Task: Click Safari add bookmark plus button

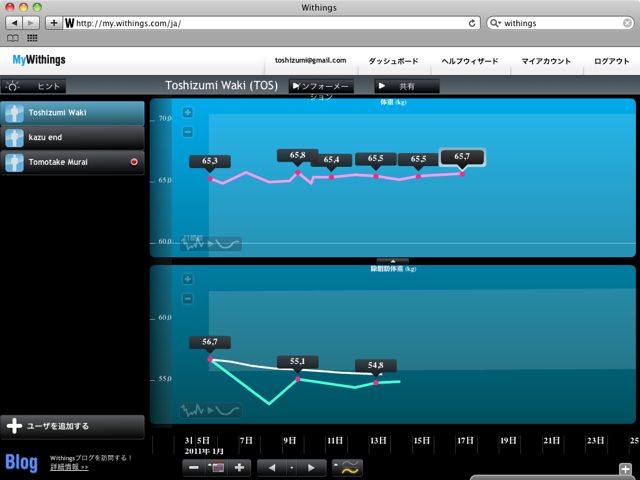Action: tap(54, 23)
